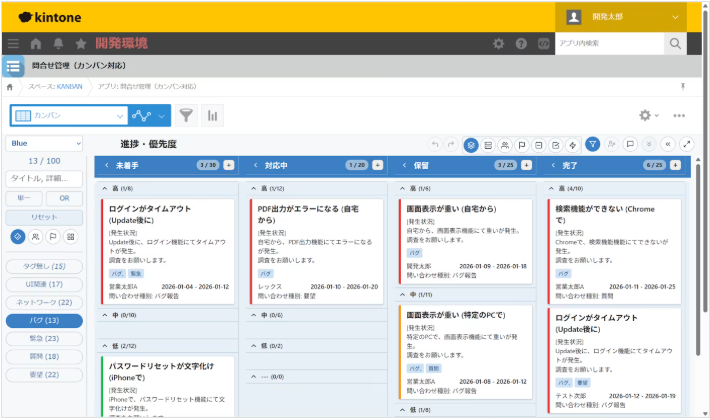
Task: Open the bar chart aggregate icon
Action: tap(212, 115)
